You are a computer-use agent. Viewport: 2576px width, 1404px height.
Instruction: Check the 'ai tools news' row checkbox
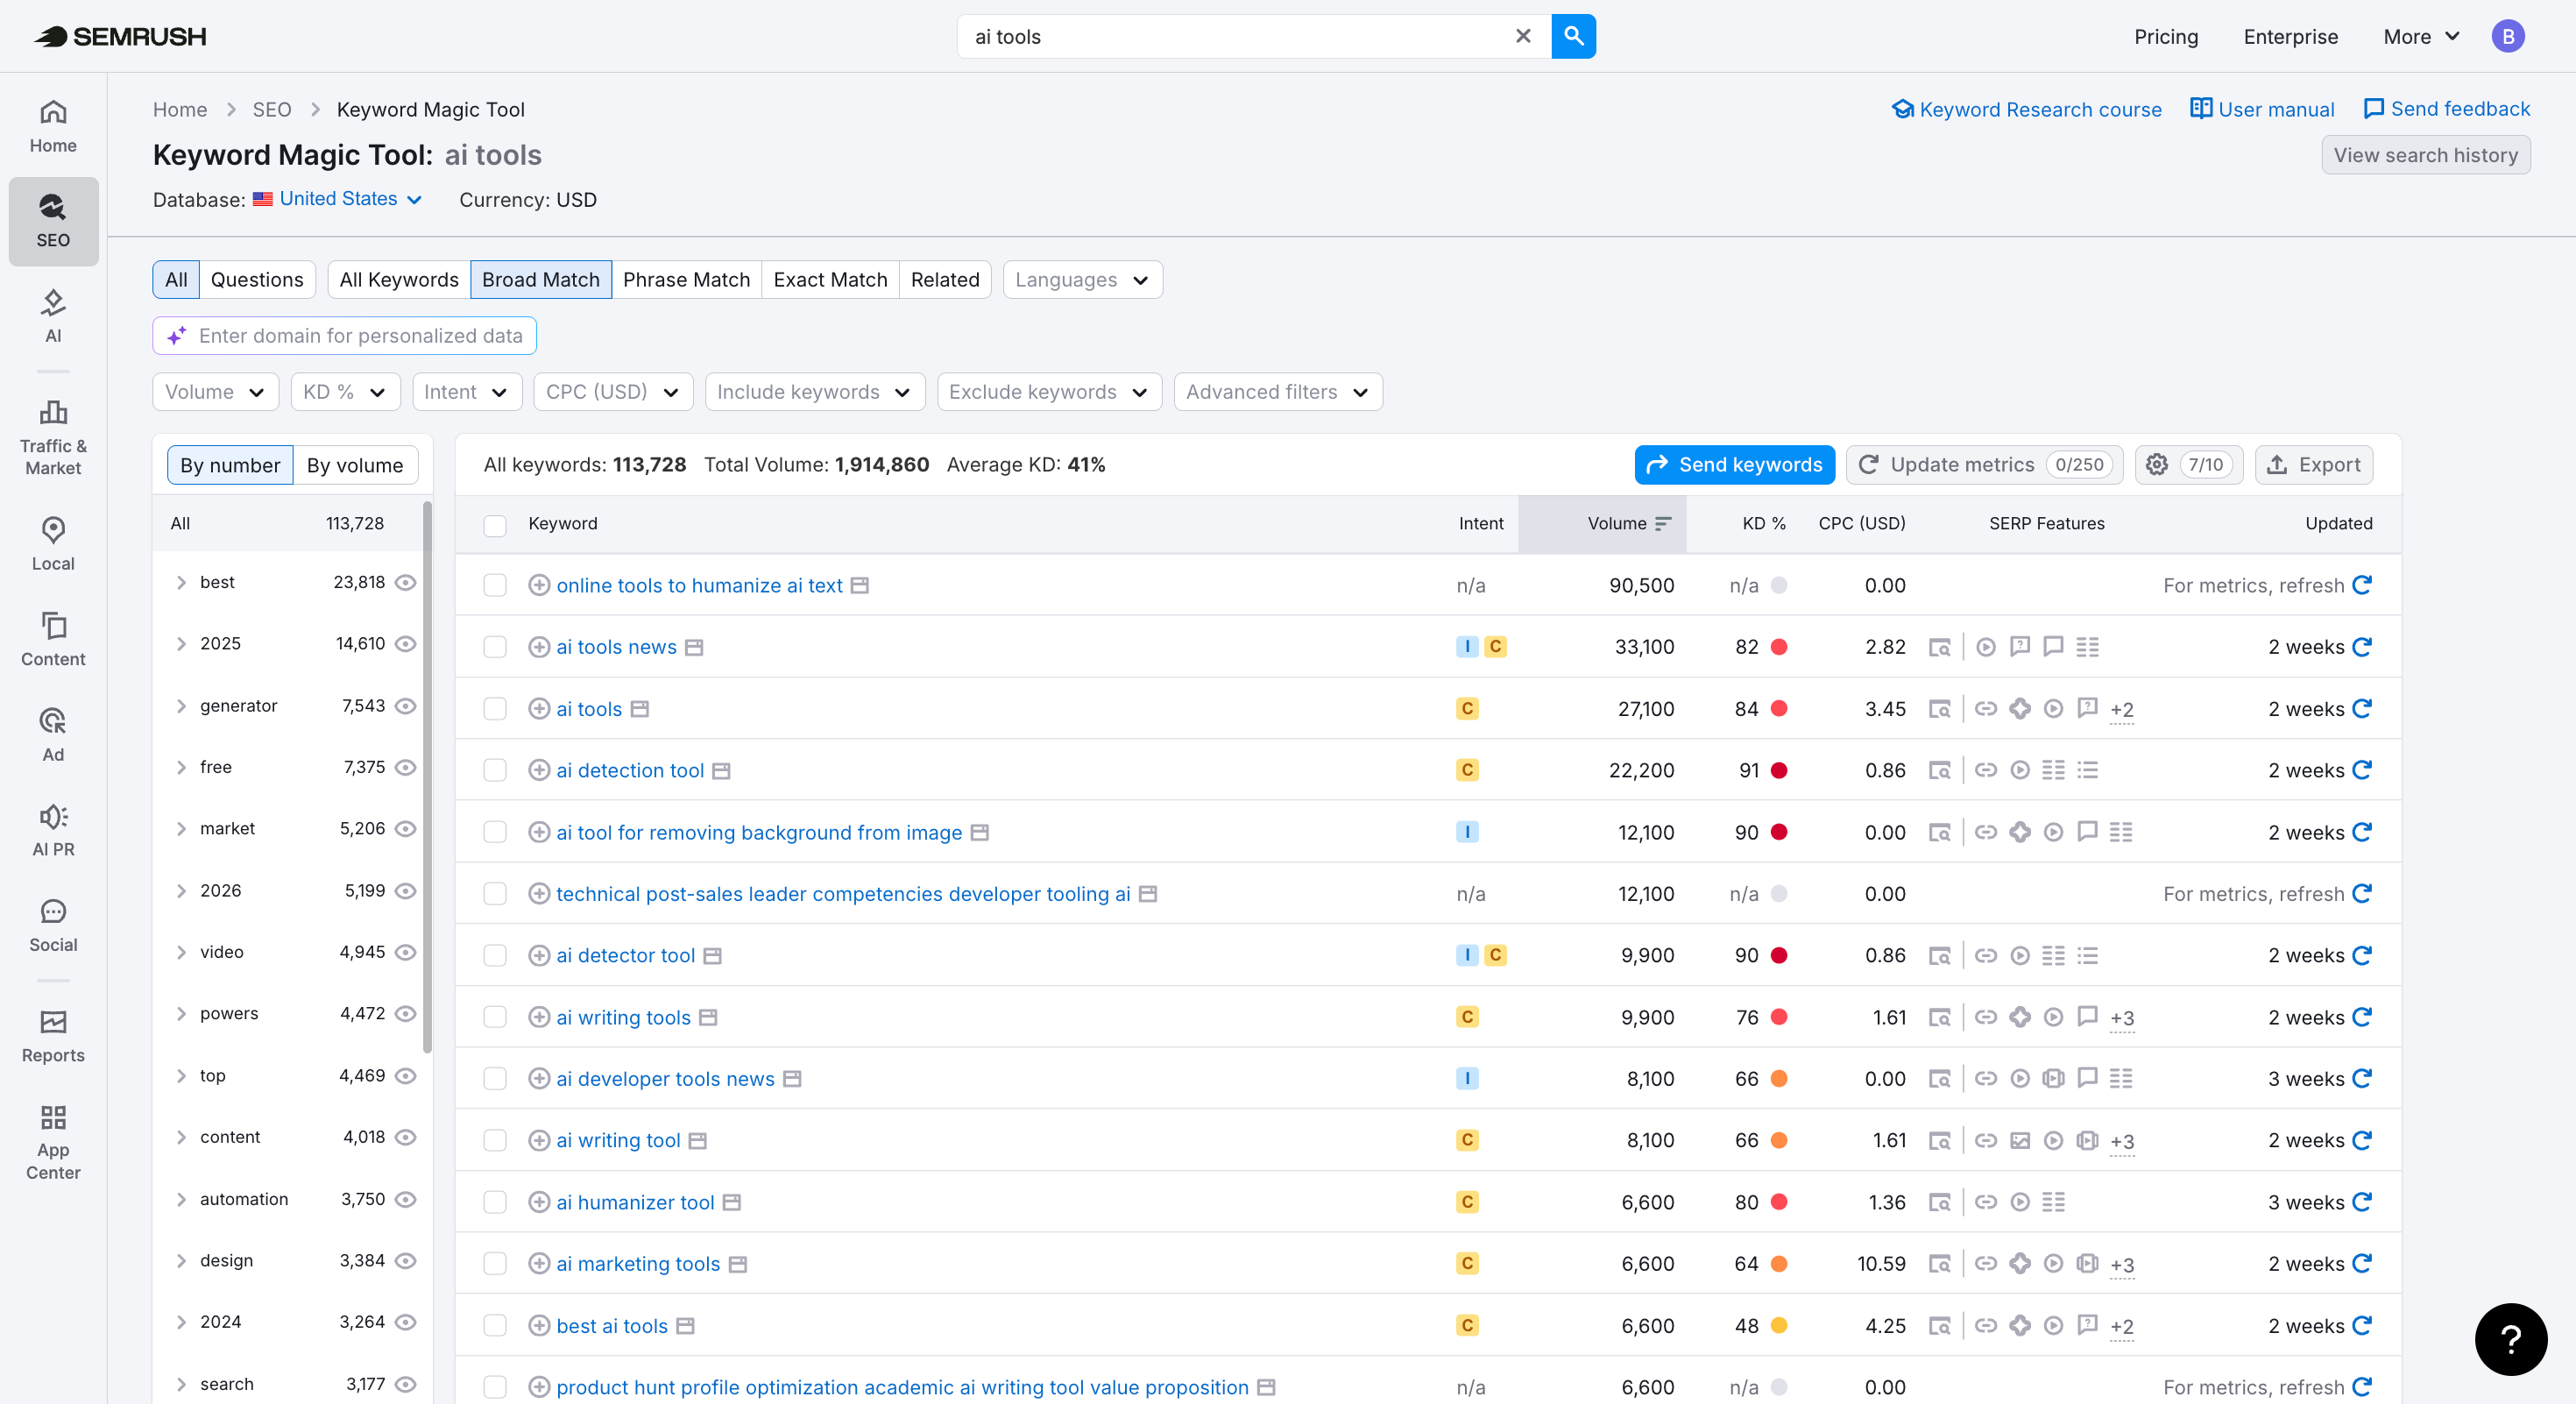(x=495, y=646)
